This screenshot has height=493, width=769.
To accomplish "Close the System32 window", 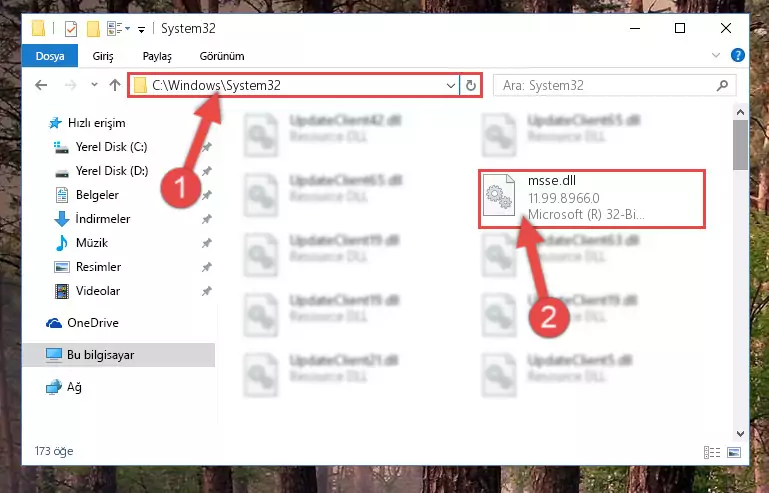I will (x=726, y=28).
